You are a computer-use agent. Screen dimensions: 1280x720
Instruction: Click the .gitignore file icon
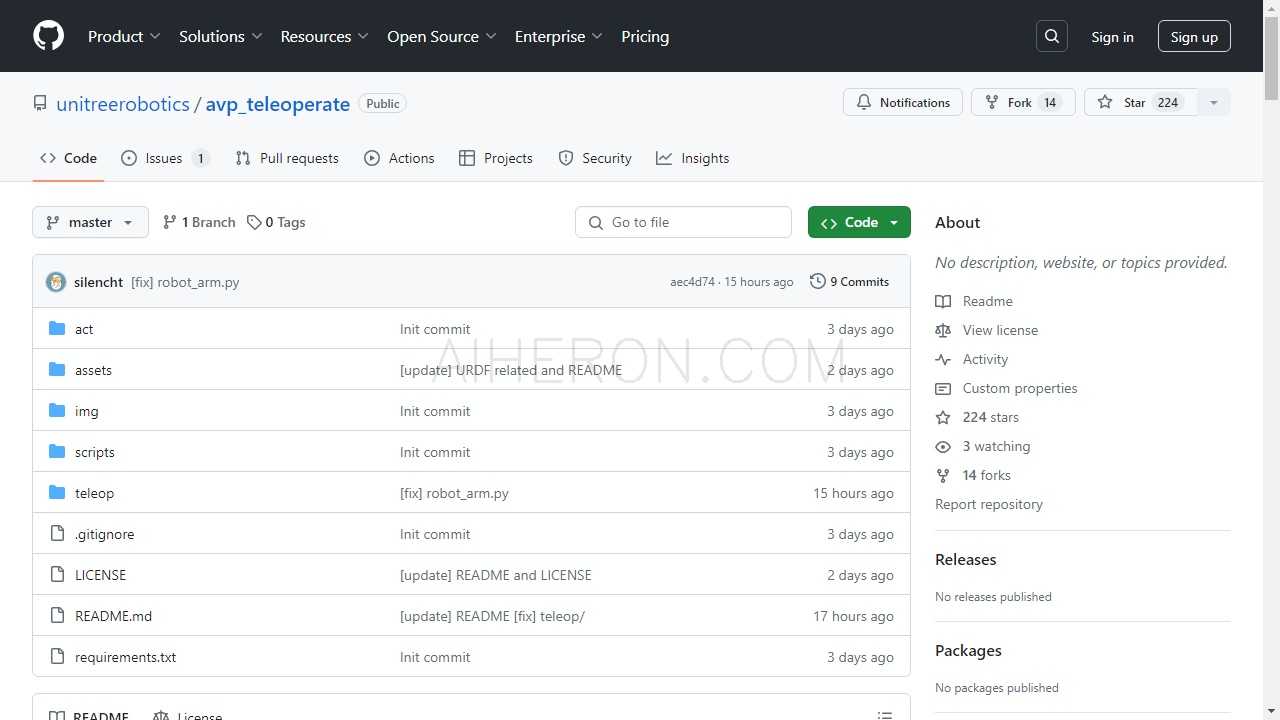point(57,534)
